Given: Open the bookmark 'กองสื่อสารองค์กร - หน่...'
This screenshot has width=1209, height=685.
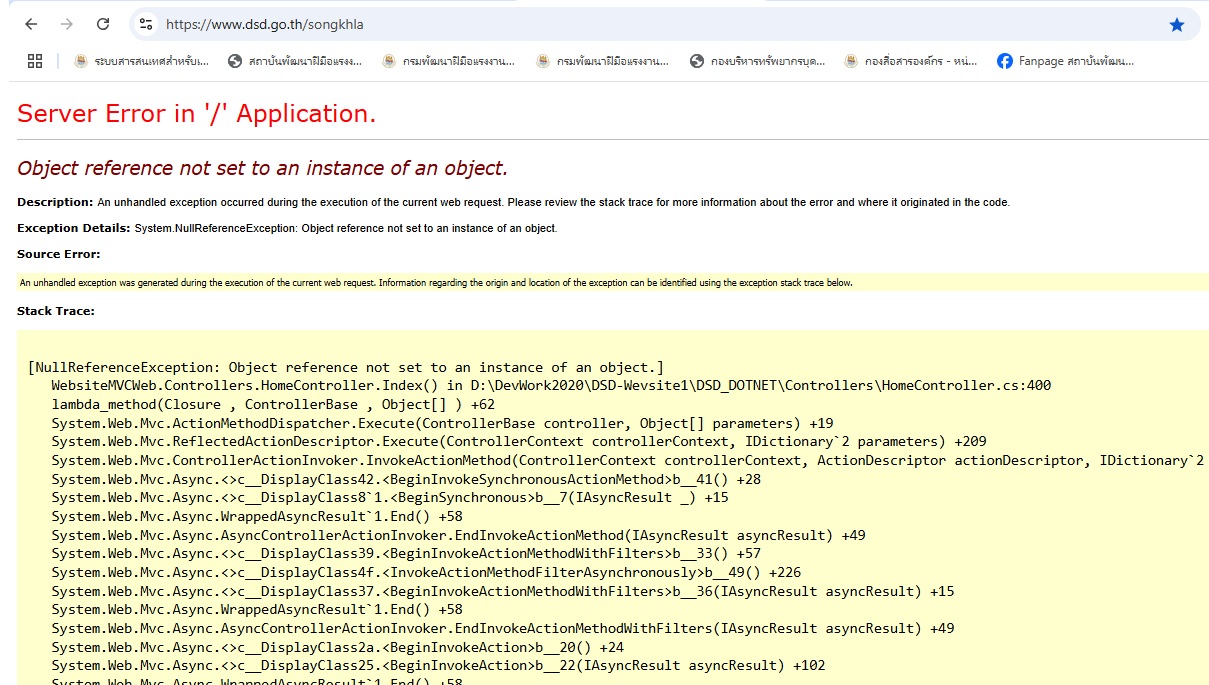Looking at the screenshot, I should click(912, 61).
